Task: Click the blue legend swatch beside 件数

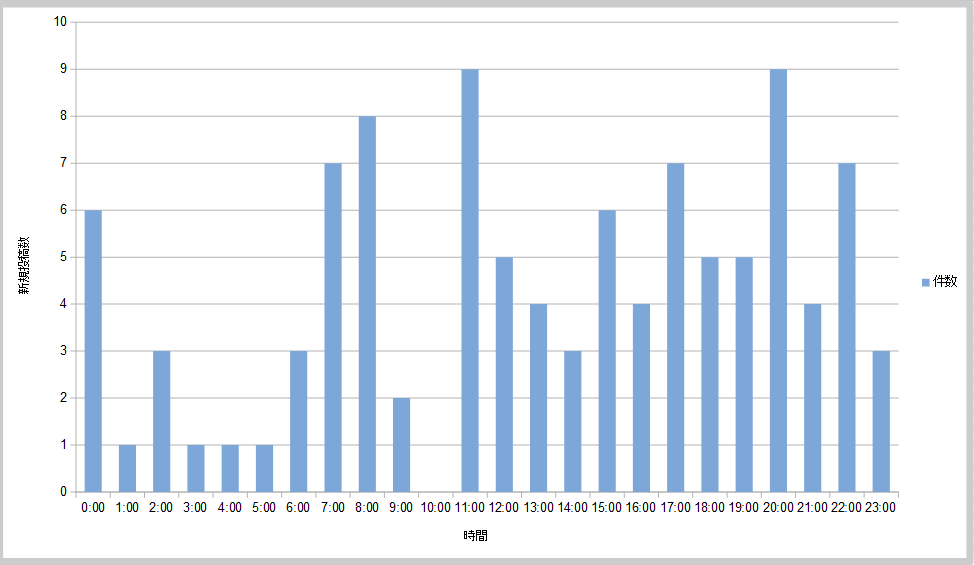Action: point(925,283)
